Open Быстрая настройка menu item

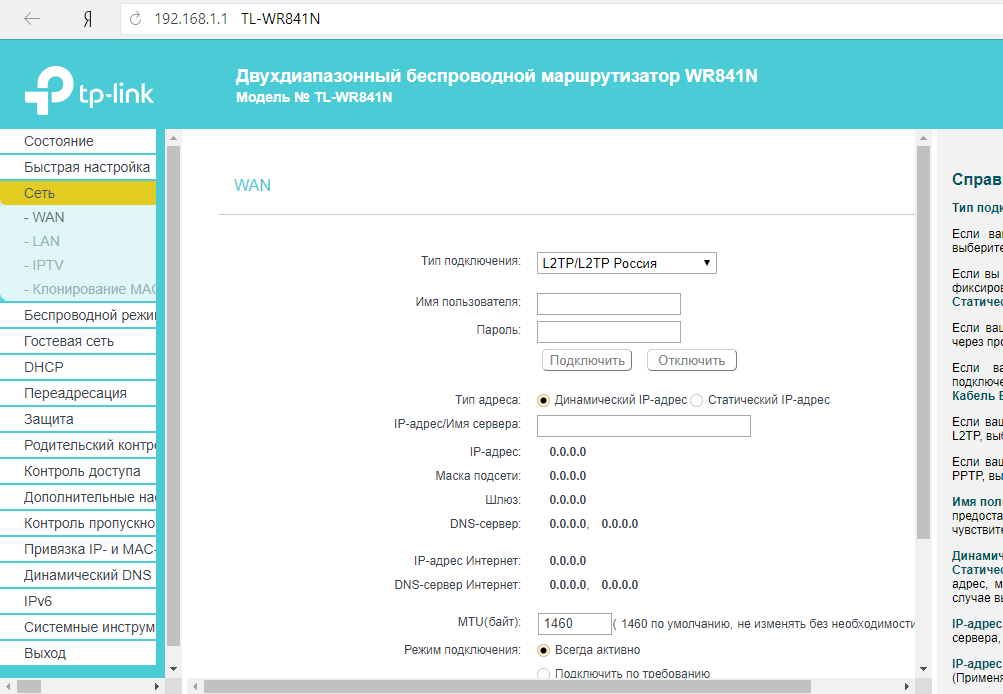(78, 168)
